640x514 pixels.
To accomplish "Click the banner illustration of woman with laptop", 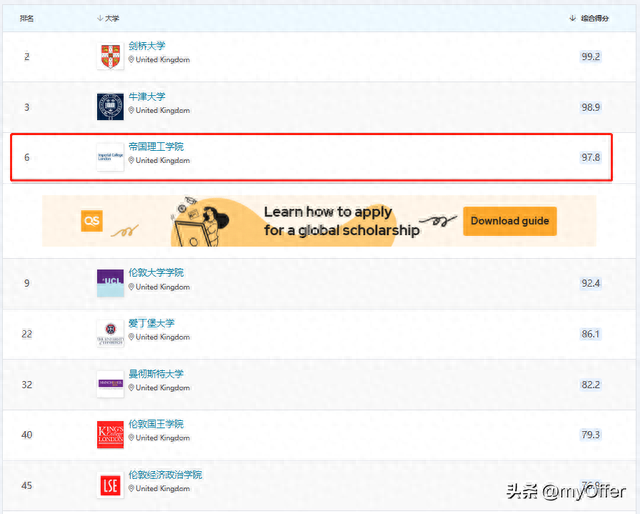I will click(x=200, y=221).
